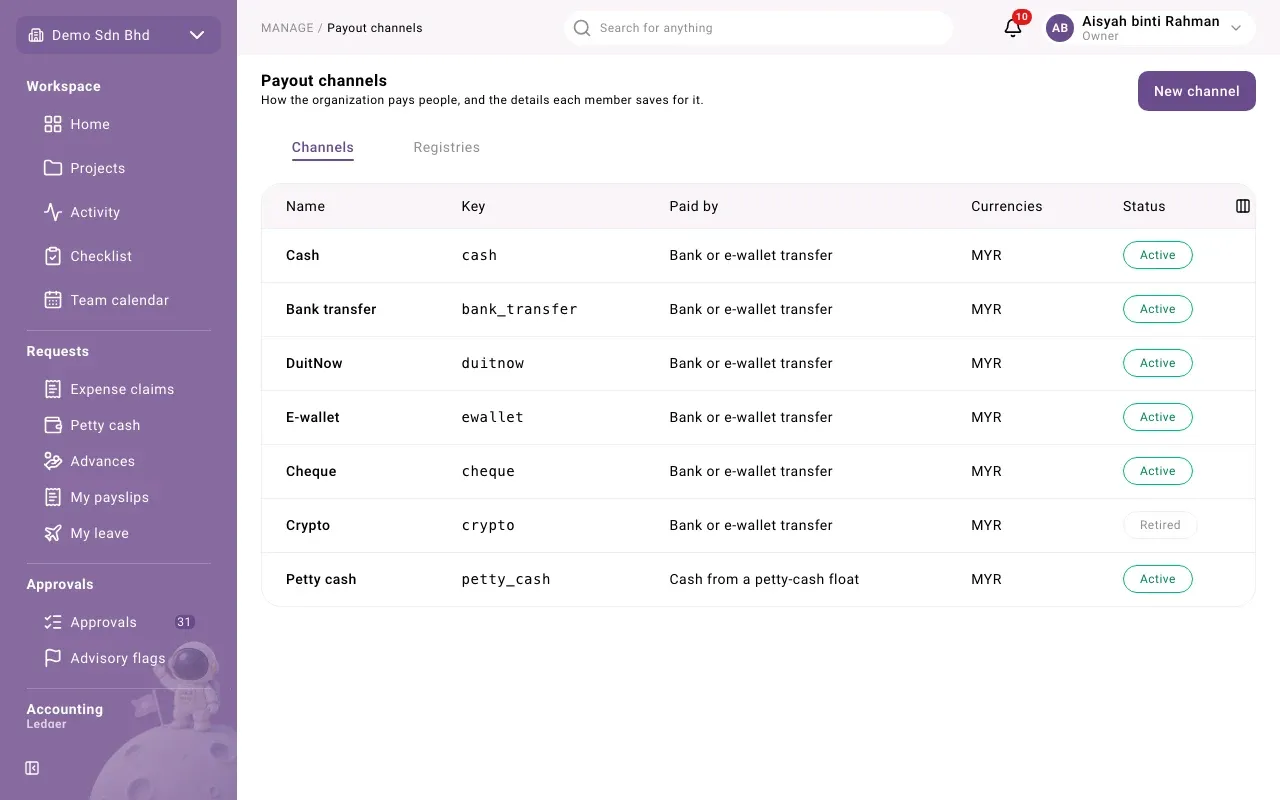Open the Bank transfer channel row
The width and height of the screenshot is (1280, 800).
click(x=758, y=309)
